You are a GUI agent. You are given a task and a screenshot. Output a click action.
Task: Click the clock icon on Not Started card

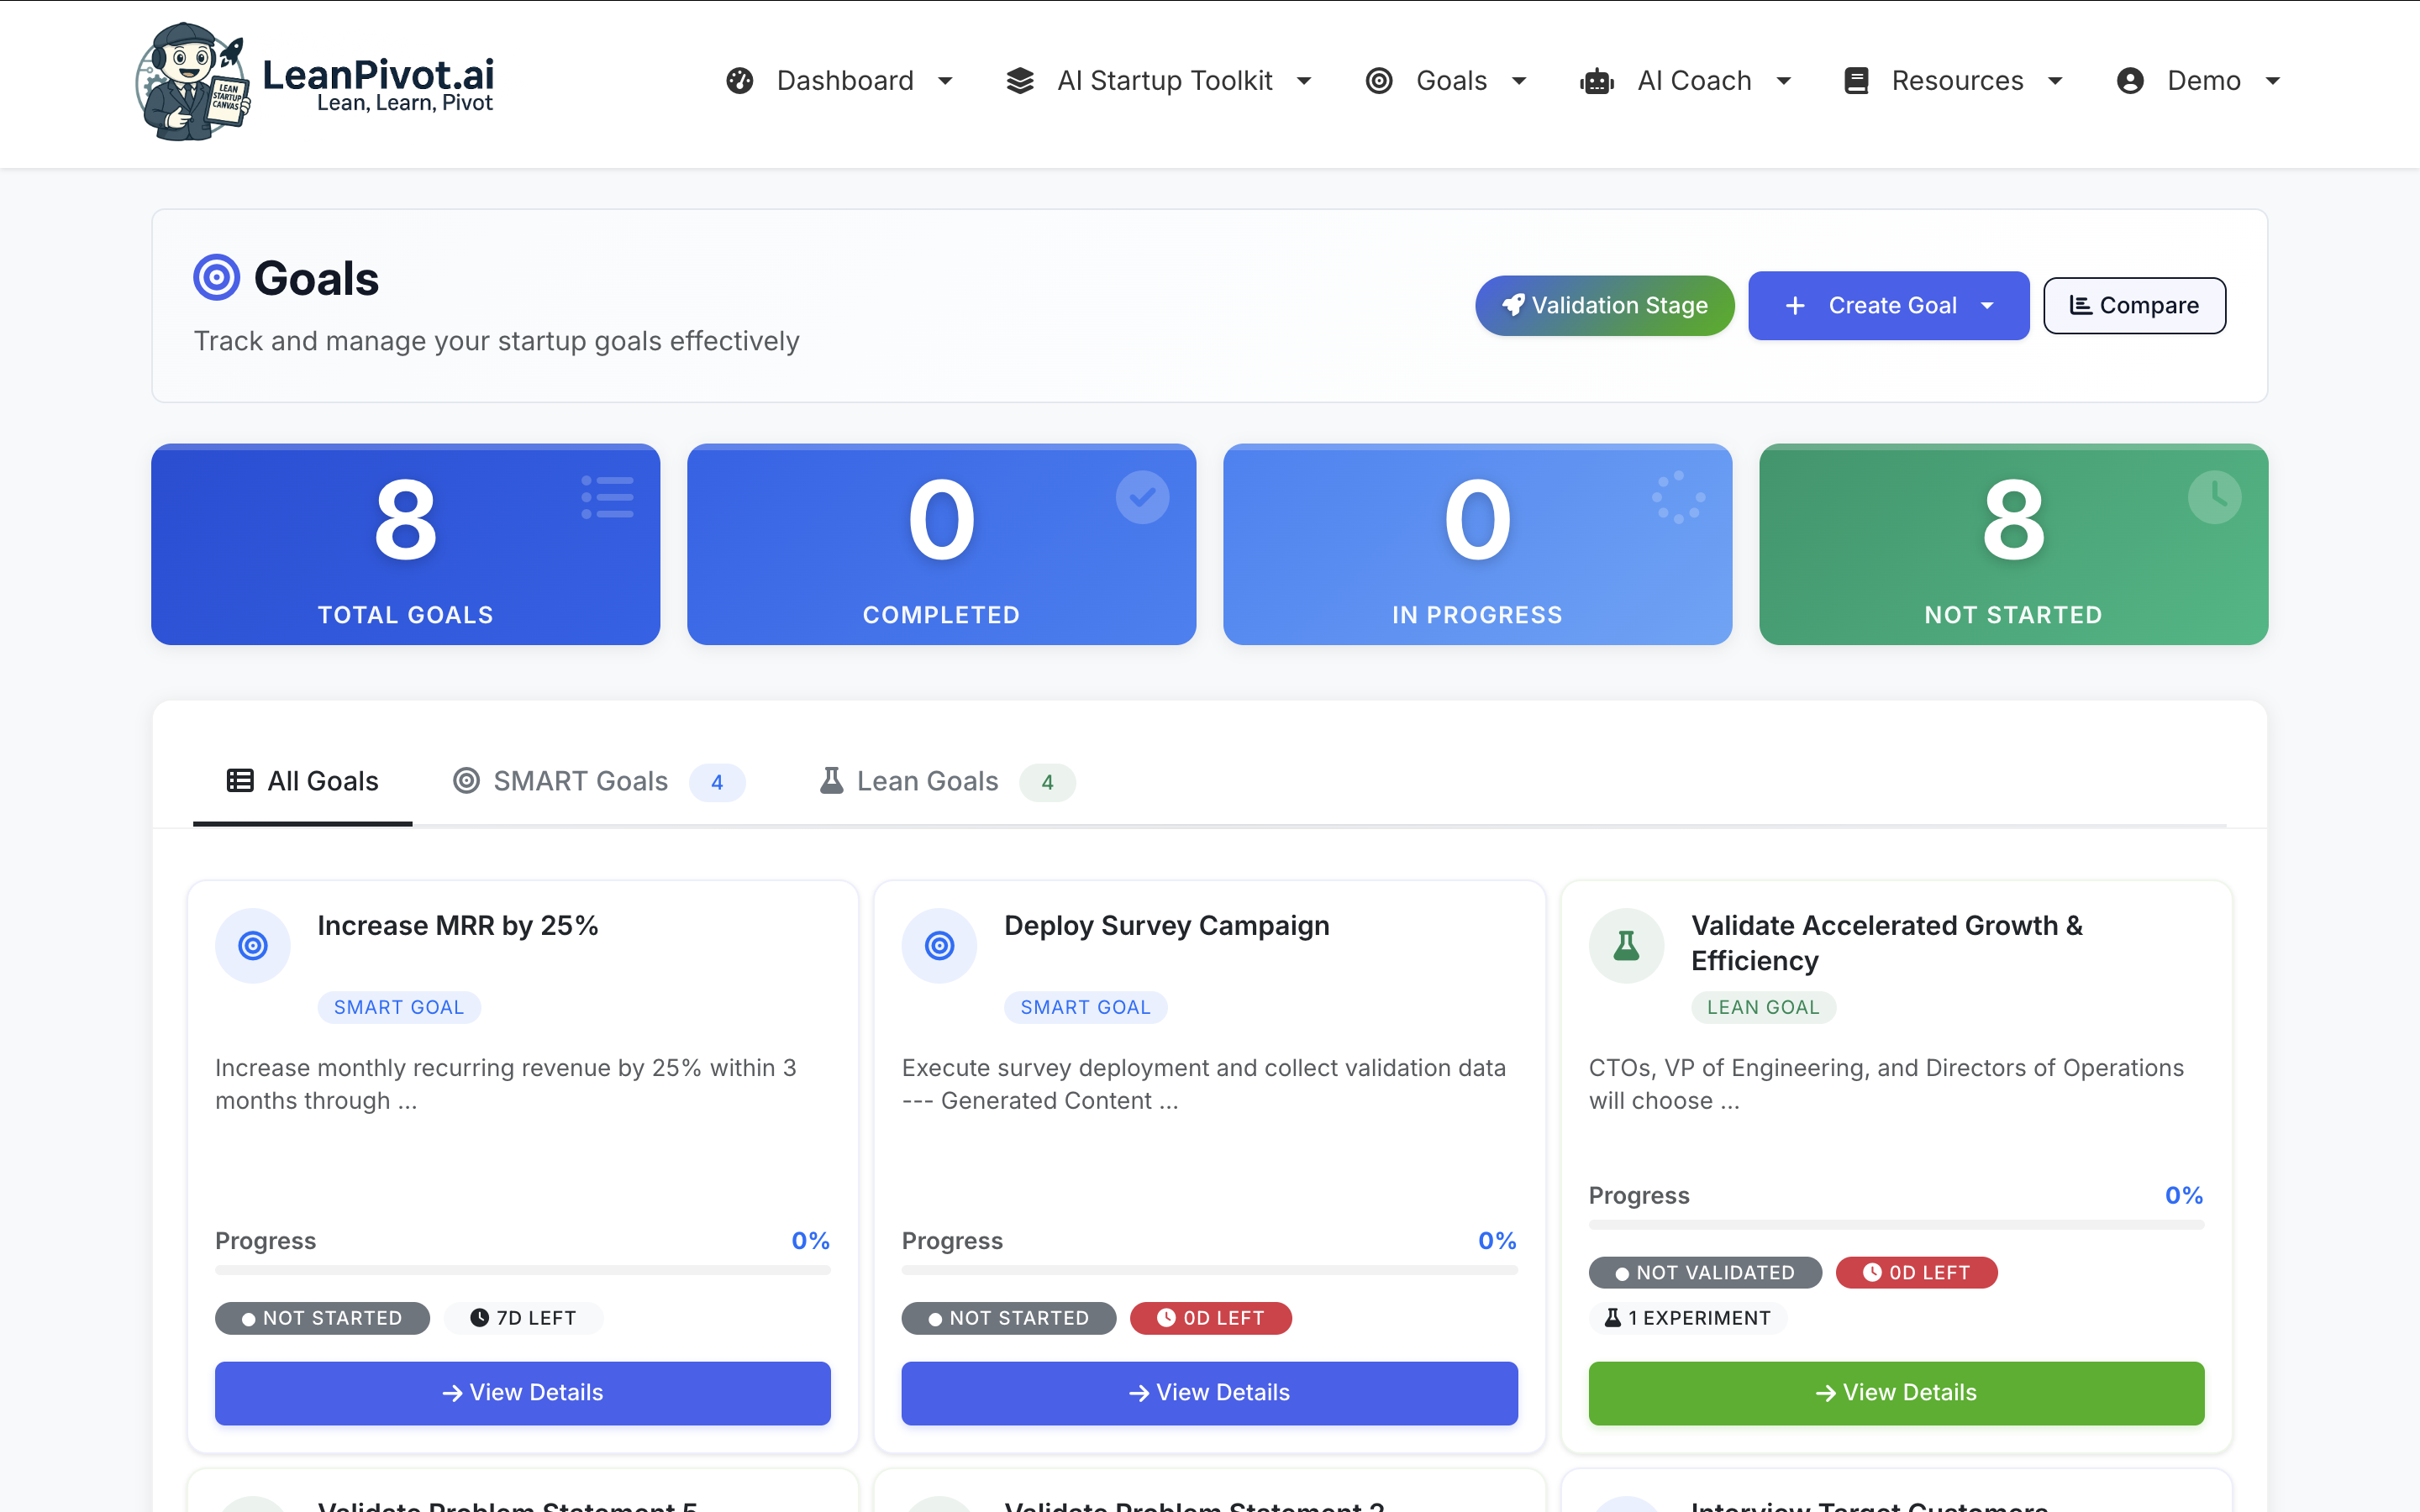click(2216, 496)
